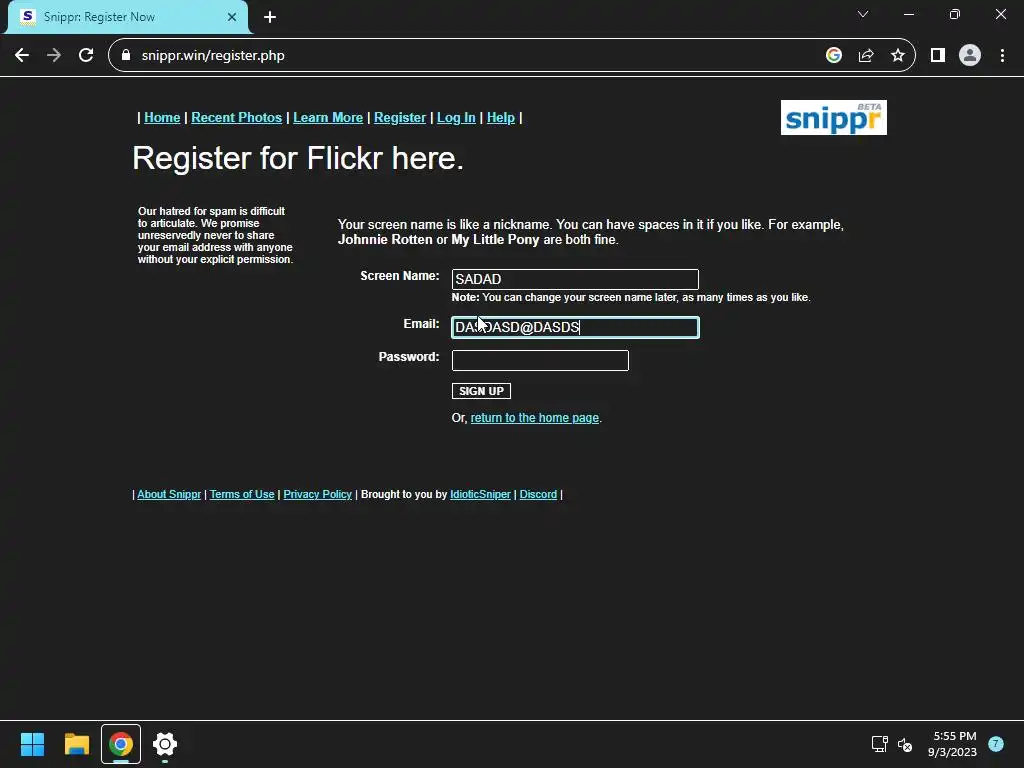The height and width of the screenshot is (768, 1024).
Task: Click the Log In link
Action: coord(456,118)
